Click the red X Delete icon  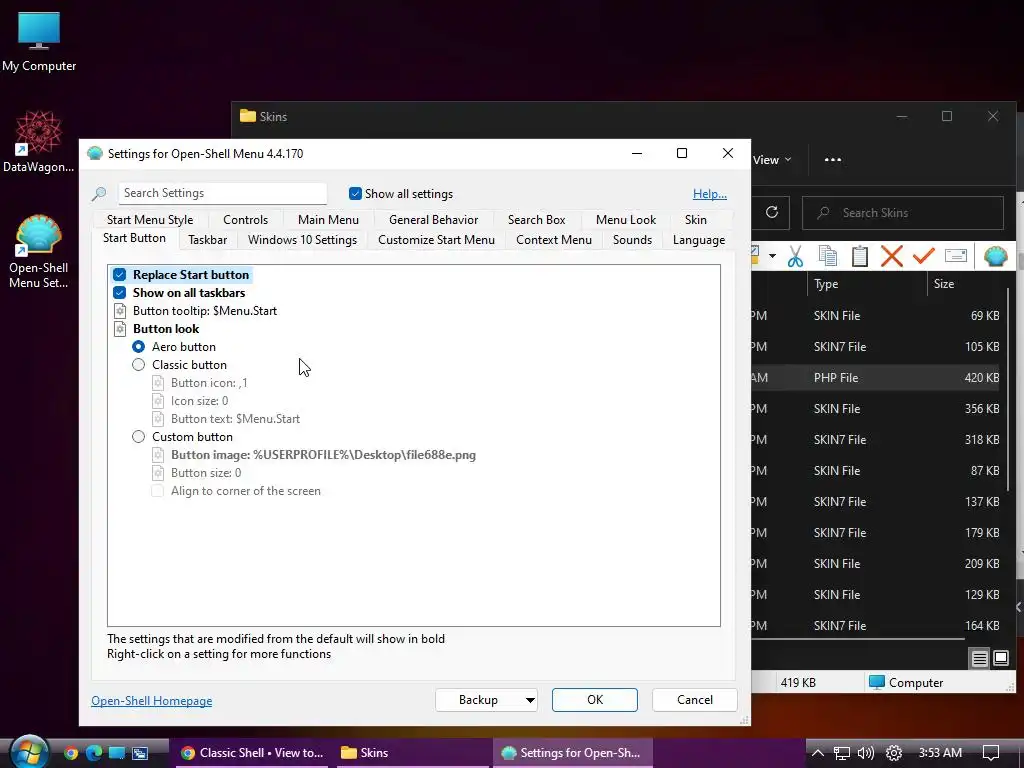891,256
